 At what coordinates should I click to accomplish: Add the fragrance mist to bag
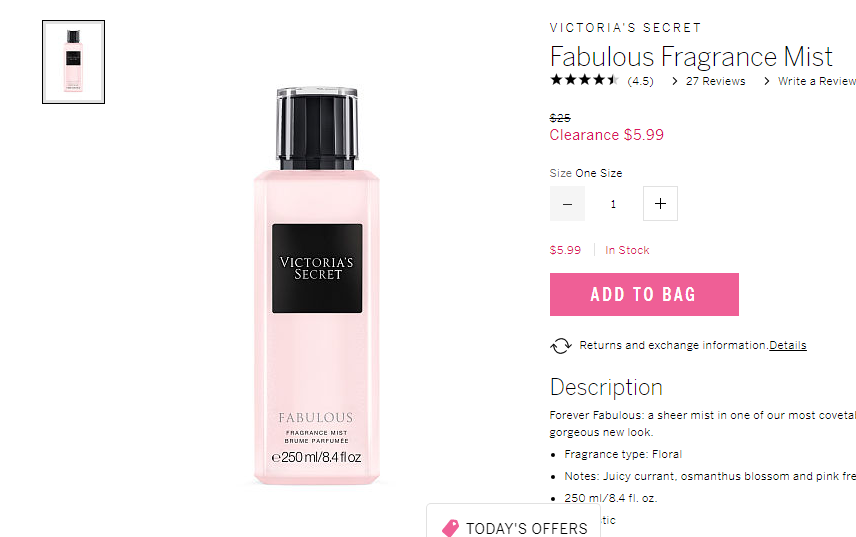(644, 294)
